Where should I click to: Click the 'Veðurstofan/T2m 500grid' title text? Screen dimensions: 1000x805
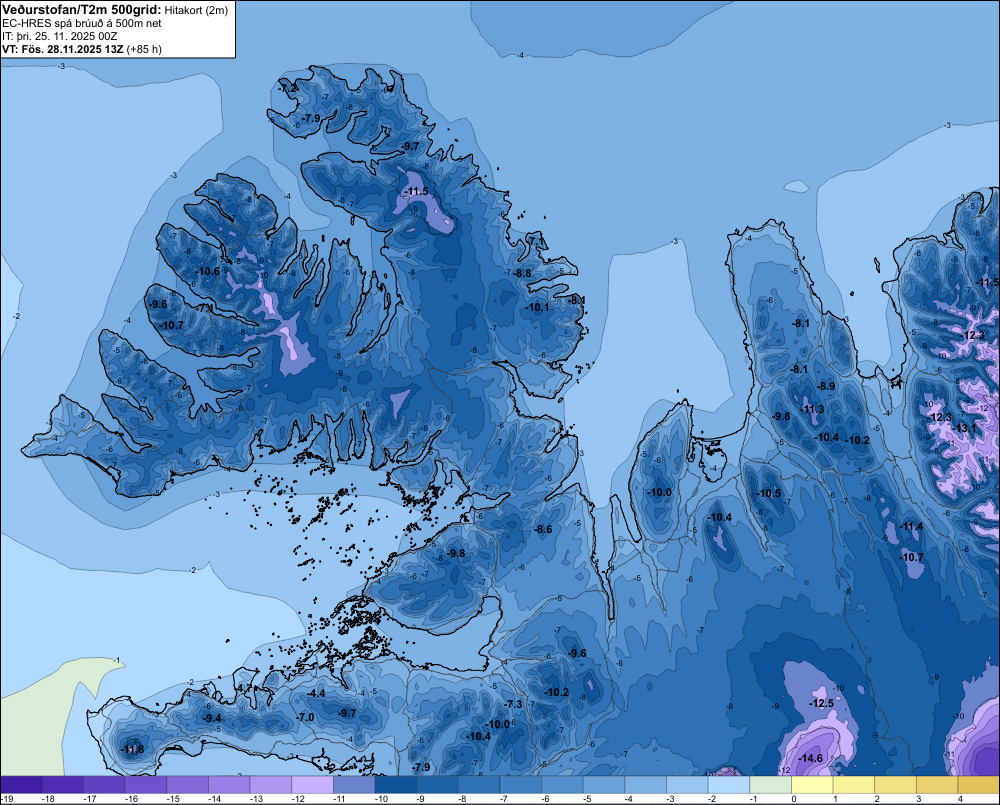[82, 10]
